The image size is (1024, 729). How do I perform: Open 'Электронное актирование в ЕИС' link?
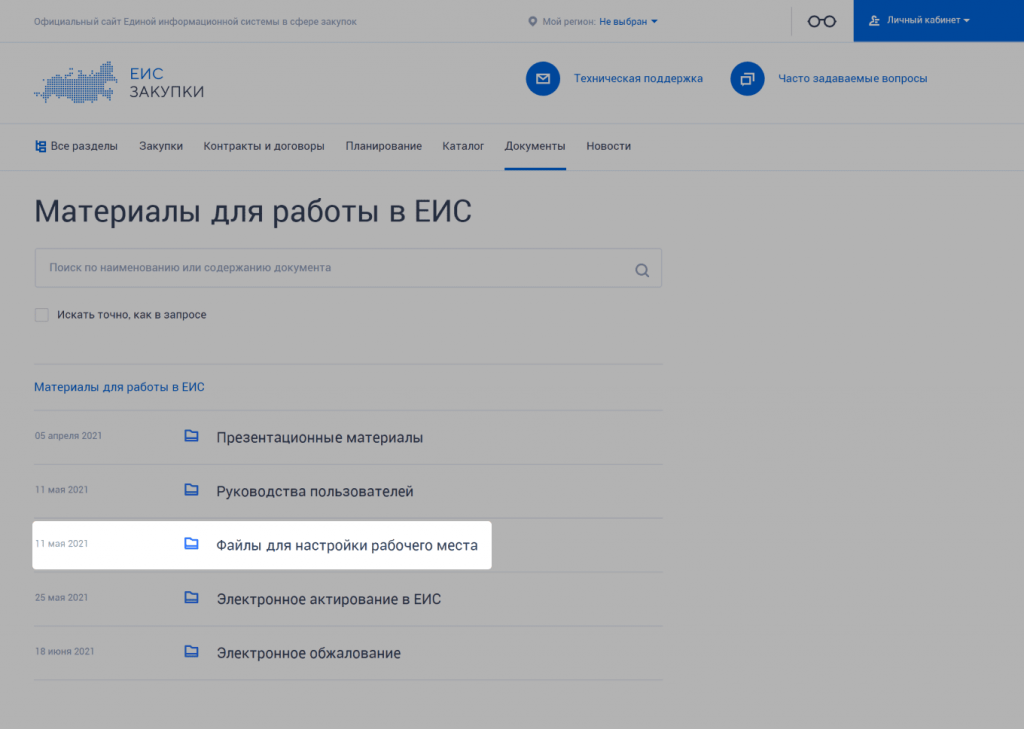pyautogui.click(x=328, y=599)
